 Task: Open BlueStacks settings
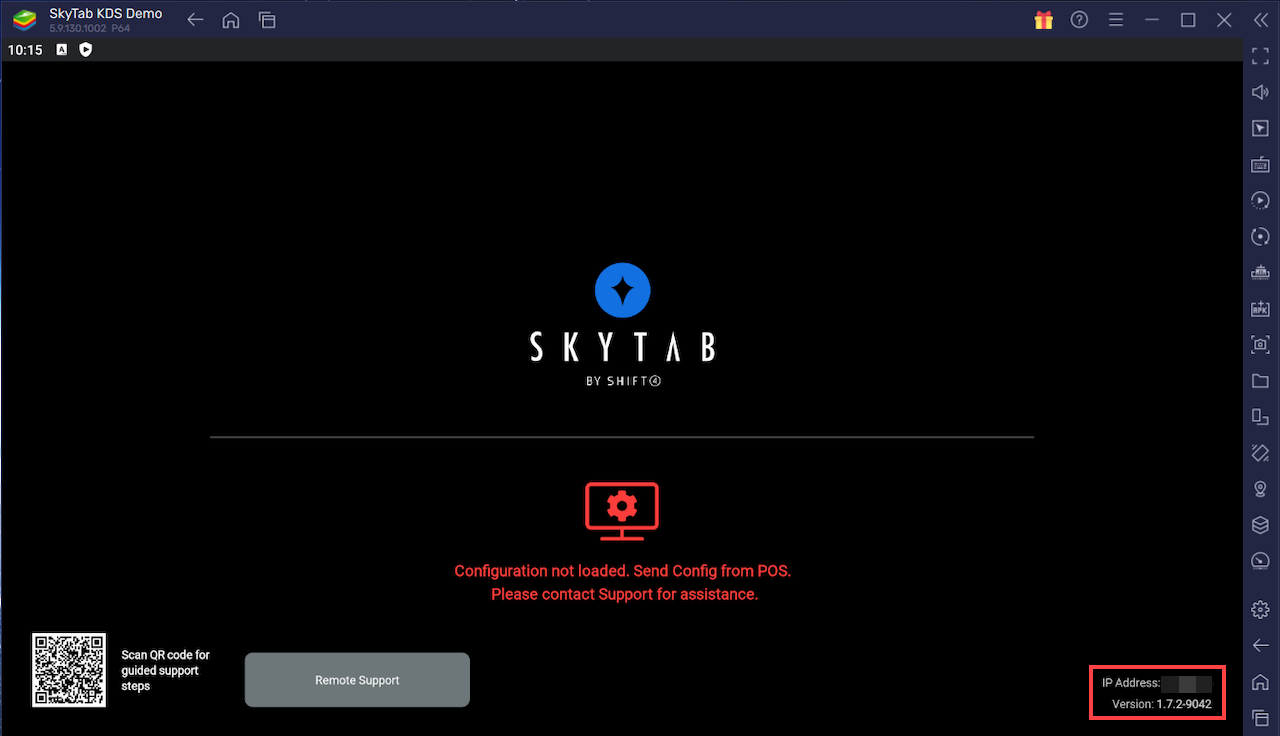[1260, 609]
